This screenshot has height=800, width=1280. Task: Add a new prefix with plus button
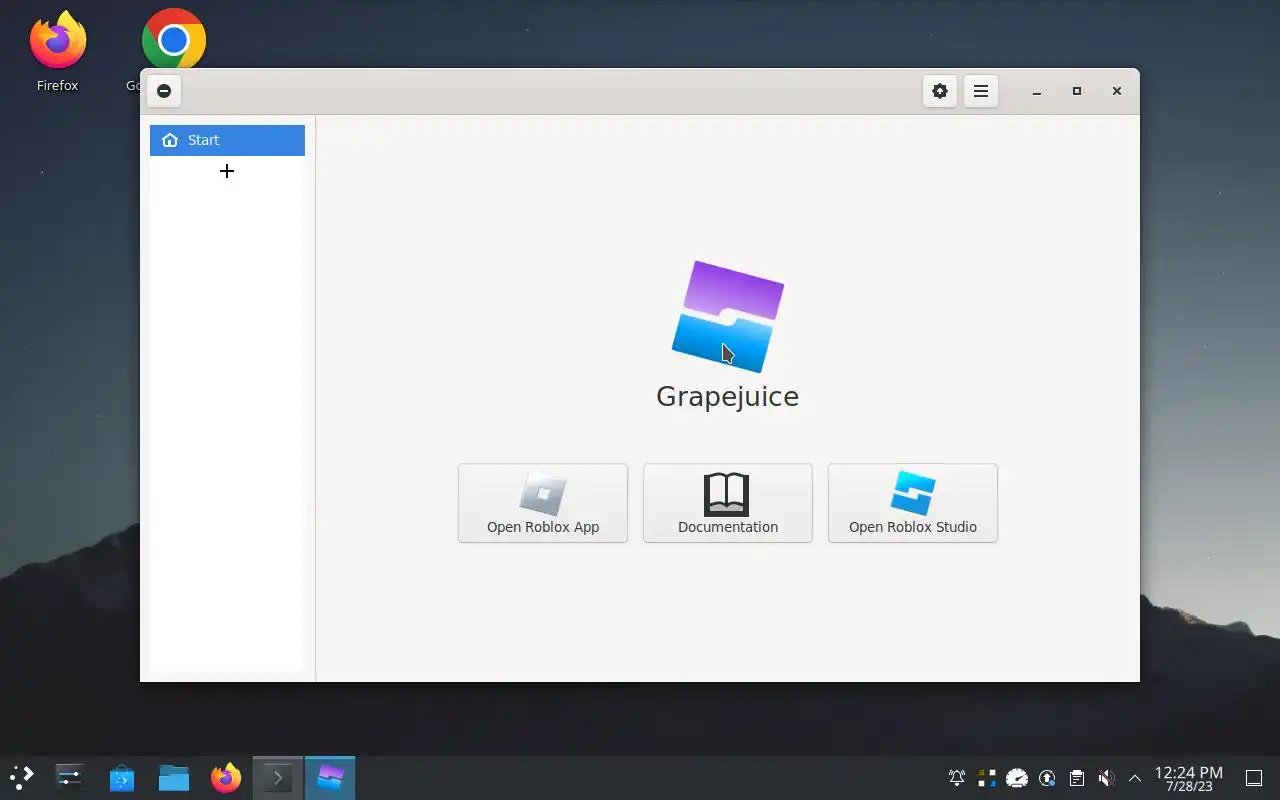coord(227,171)
